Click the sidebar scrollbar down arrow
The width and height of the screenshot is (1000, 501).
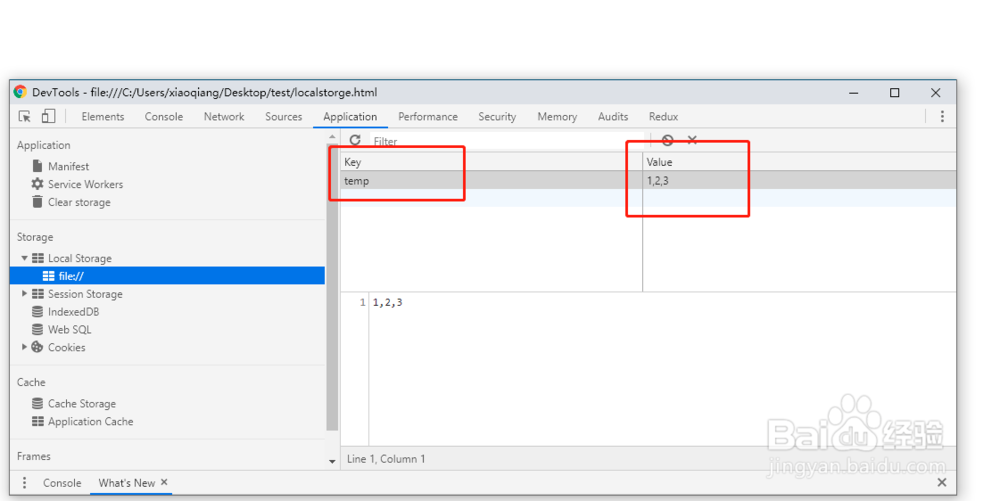coord(332,461)
